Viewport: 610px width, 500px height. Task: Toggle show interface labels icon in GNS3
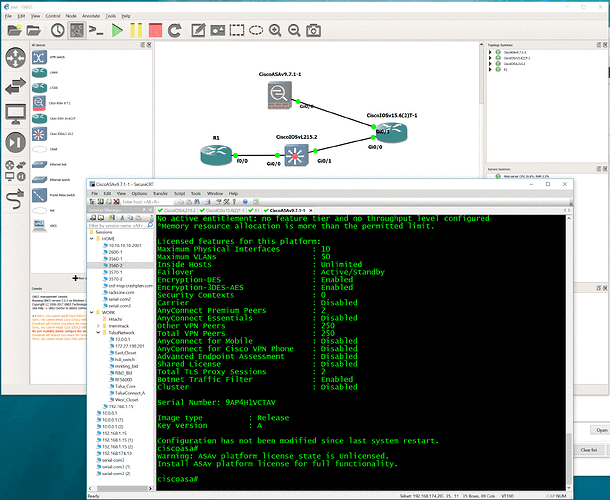coord(77,30)
